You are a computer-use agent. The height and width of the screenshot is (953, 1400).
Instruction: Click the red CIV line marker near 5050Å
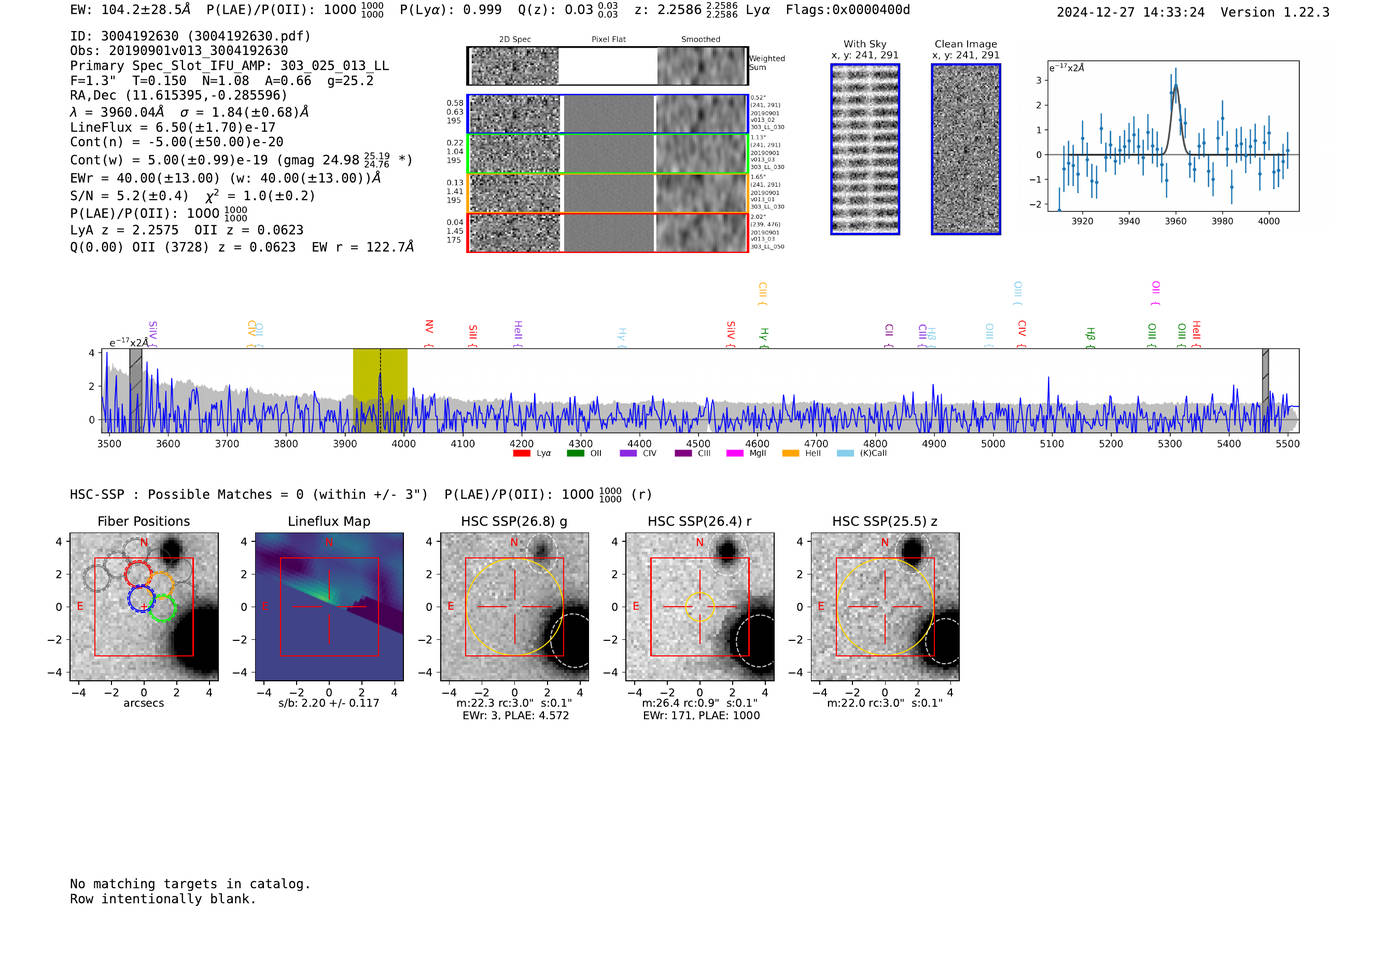coord(1022,334)
